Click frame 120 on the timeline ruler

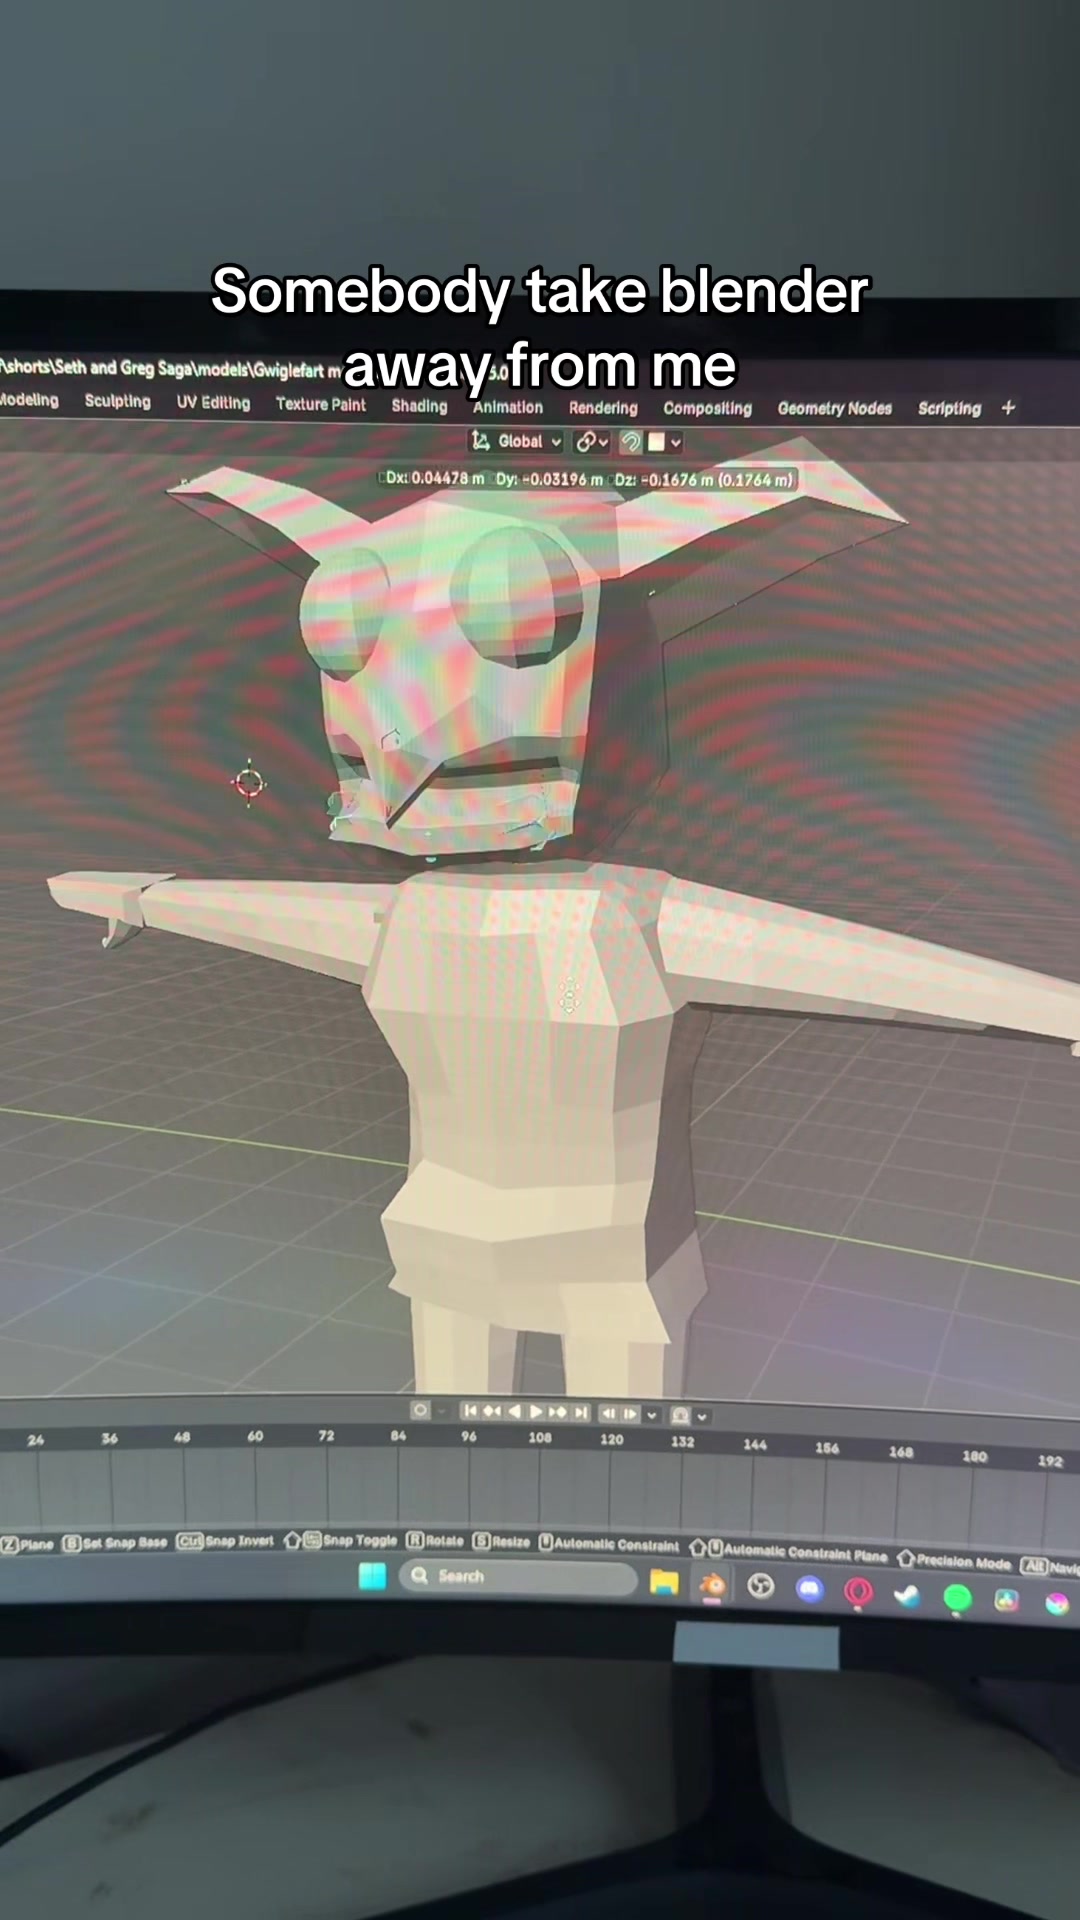pyautogui.click(x=611, y=1439)
